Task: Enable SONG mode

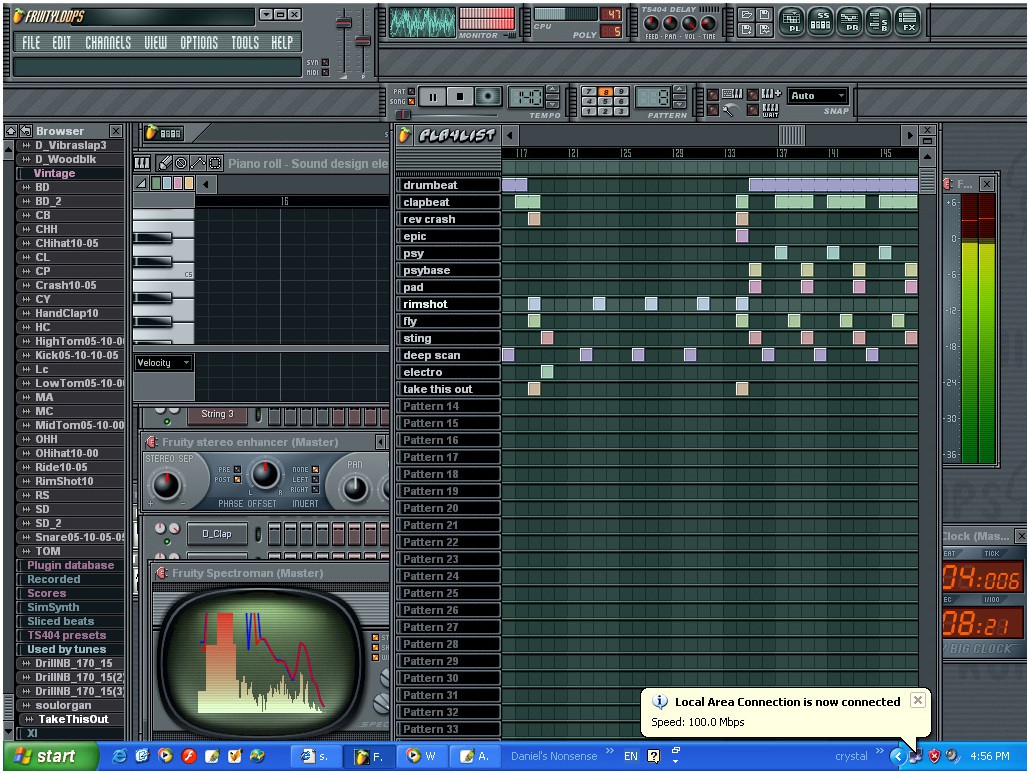Action: pos(411,101)
